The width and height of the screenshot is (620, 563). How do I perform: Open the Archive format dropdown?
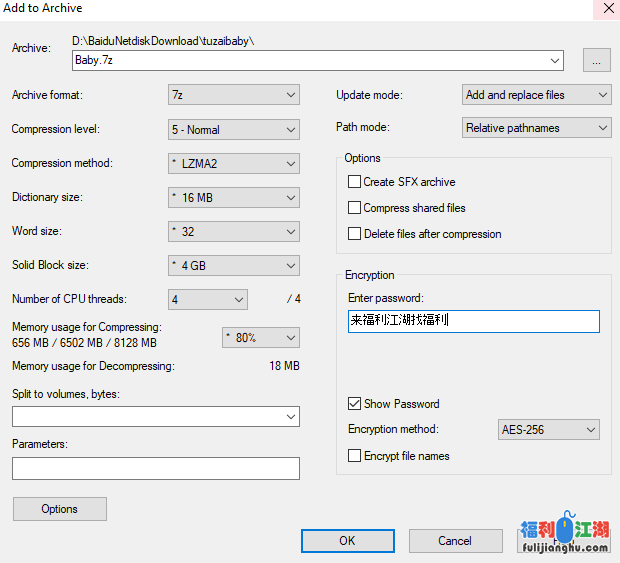[x=234, y=95]
